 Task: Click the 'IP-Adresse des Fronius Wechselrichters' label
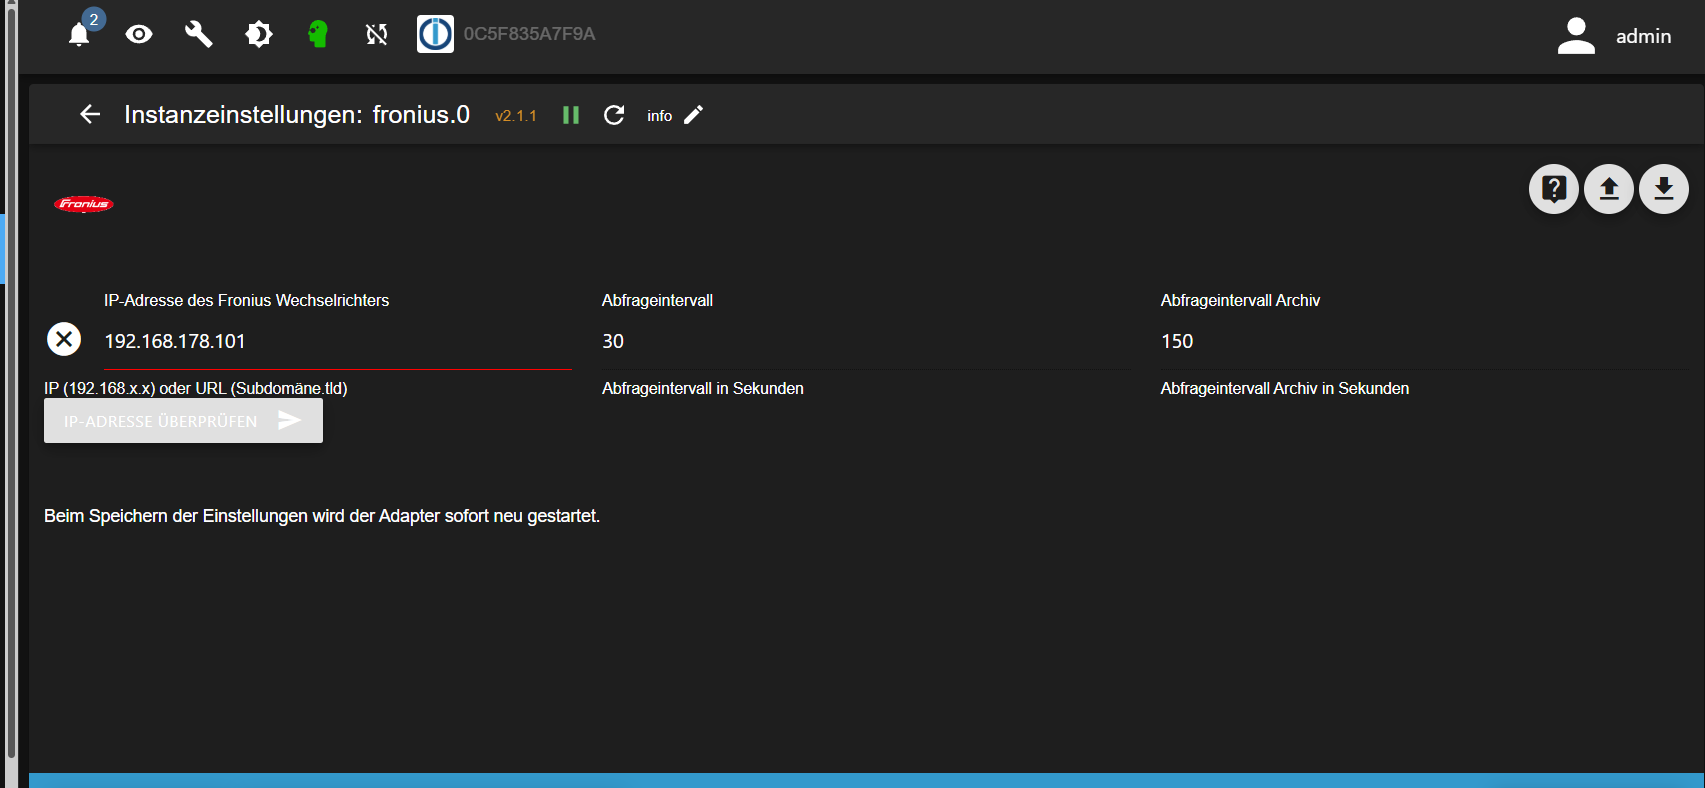pyautogui.click(x=246, y=300)
